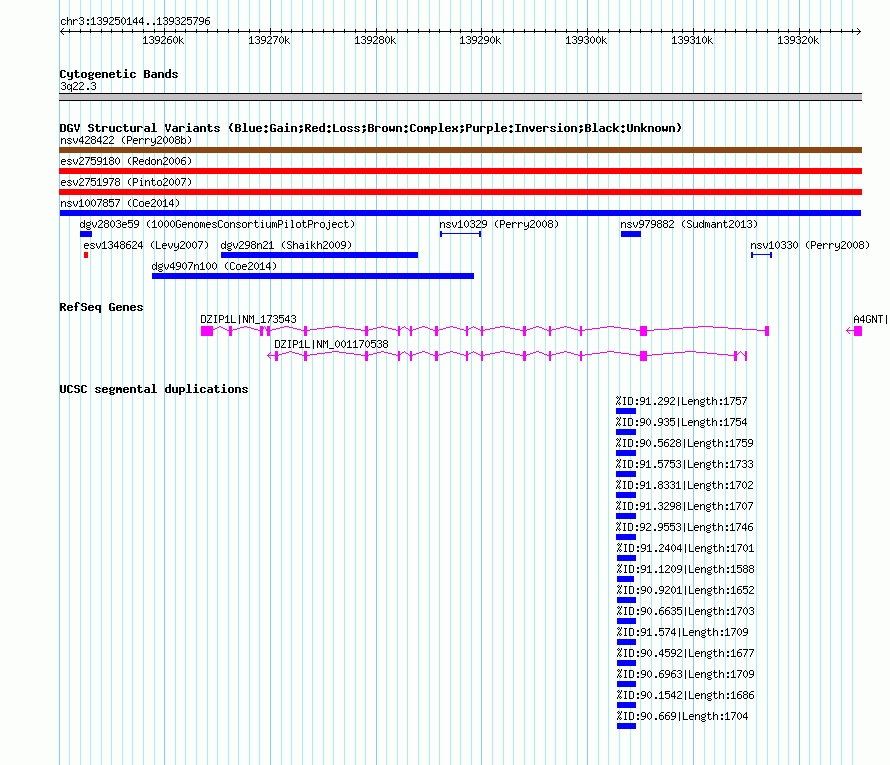Select the %ID:90.669|Length:1704 duplication bar
Viewport: 890px width, 765px height.
tap(626, 725)
